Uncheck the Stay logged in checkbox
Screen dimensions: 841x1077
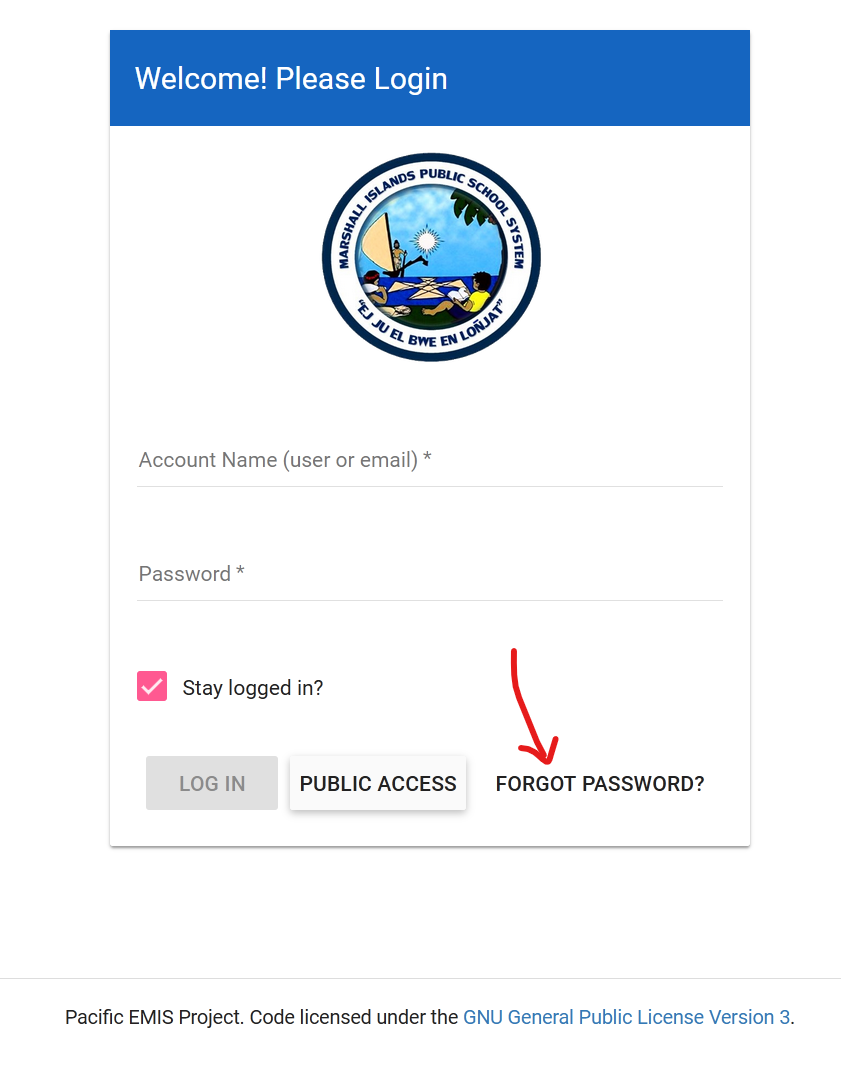click(152, 686)
